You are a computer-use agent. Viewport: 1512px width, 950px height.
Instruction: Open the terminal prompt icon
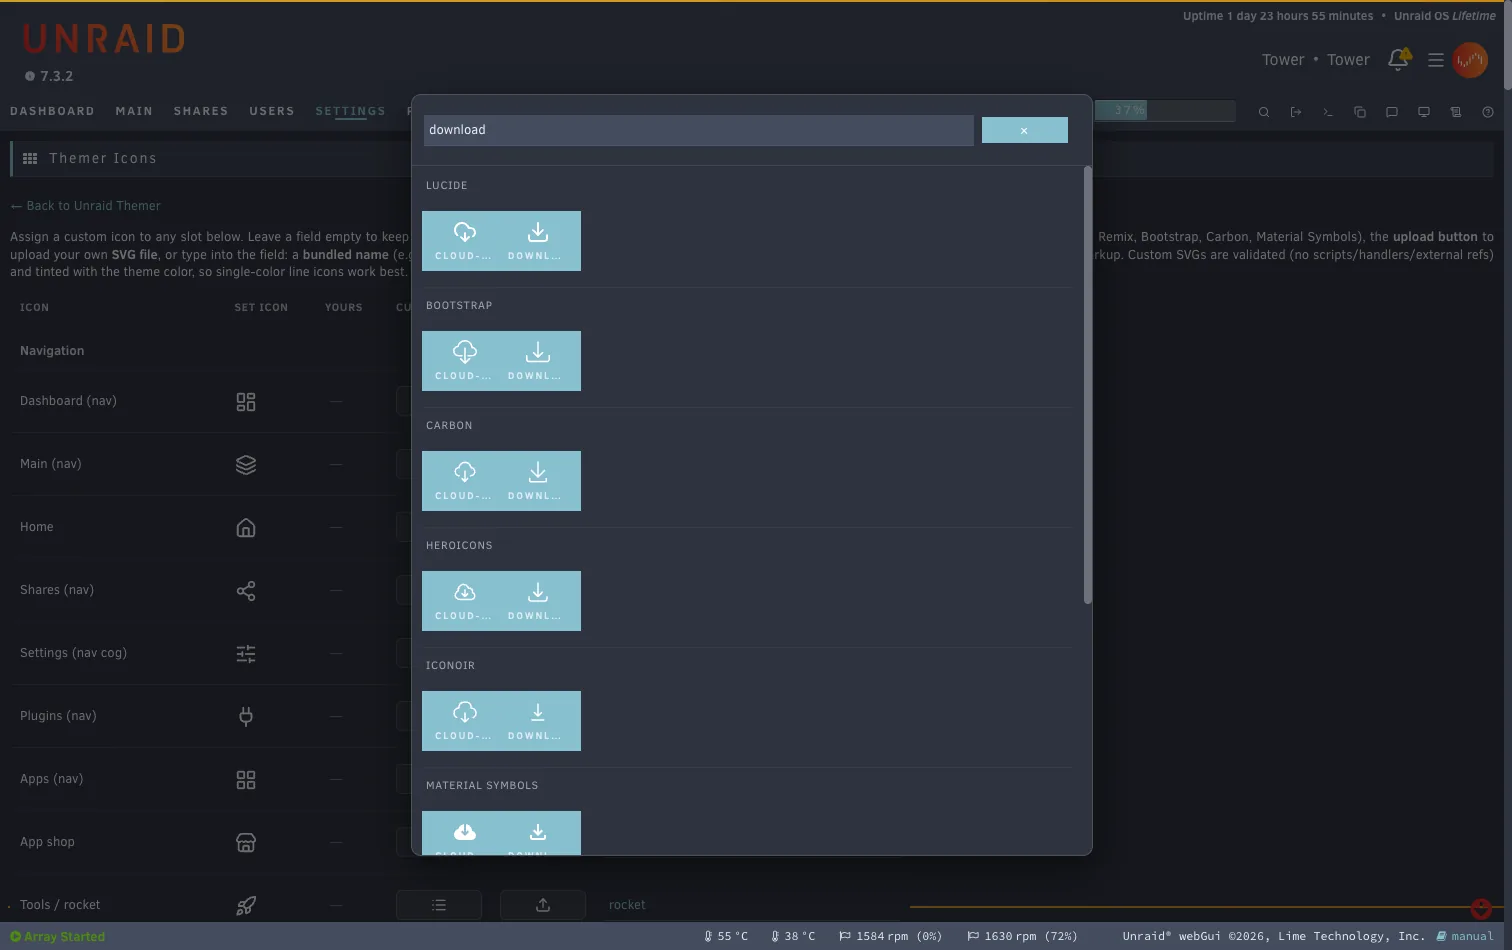(1328, 112)
